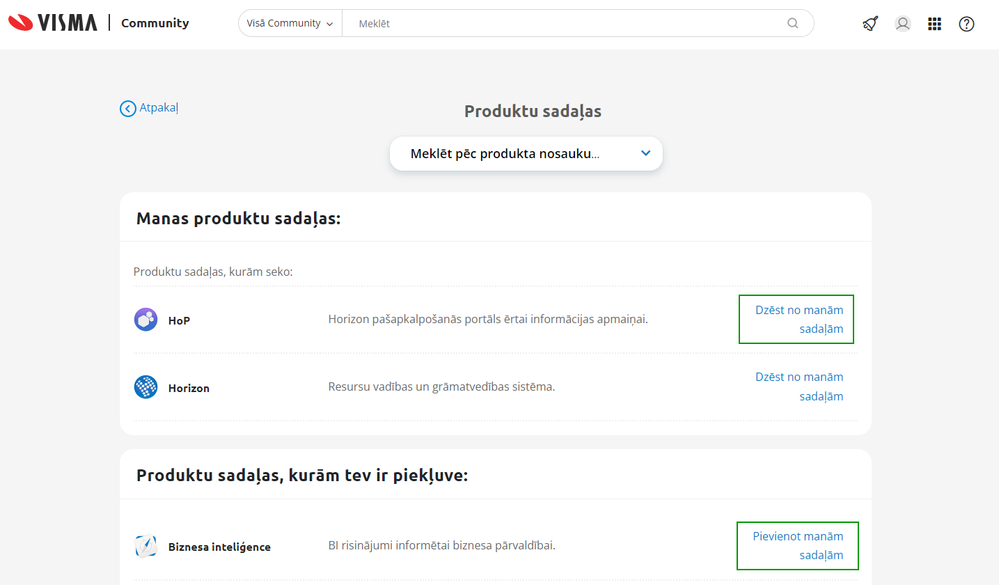Viewport: 999px width, 585px height.
Task: Open the help question mark icon
Action: pyautogui.click(x=967, y=24)
